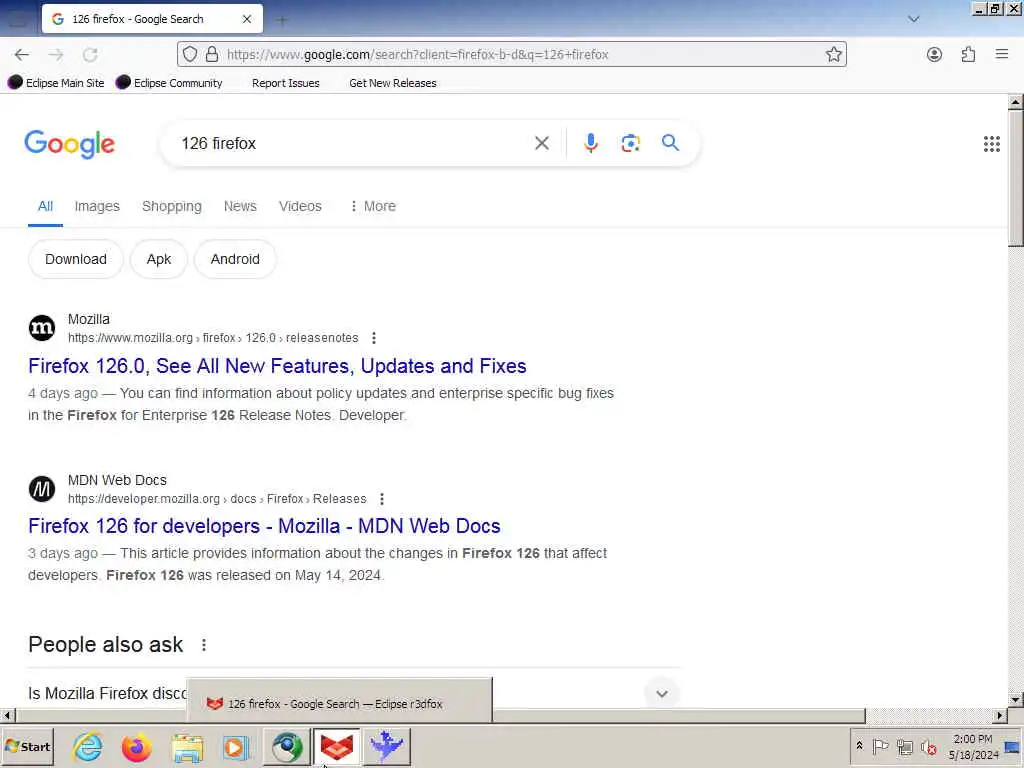Start voice search with the microphone icon
Image resolution: width=1024 pixels, height=768 pixels.
590,143
